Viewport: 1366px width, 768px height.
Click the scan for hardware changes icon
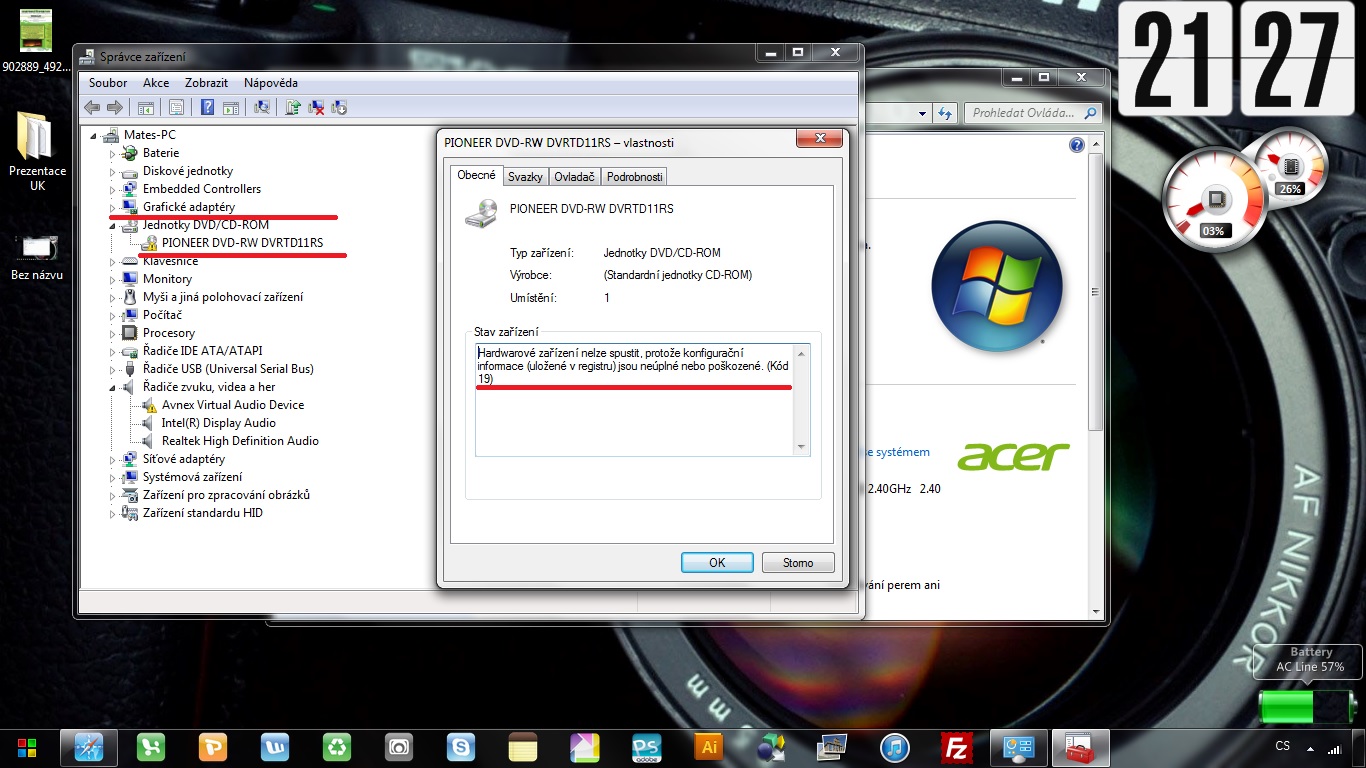[x=262, y=107]
